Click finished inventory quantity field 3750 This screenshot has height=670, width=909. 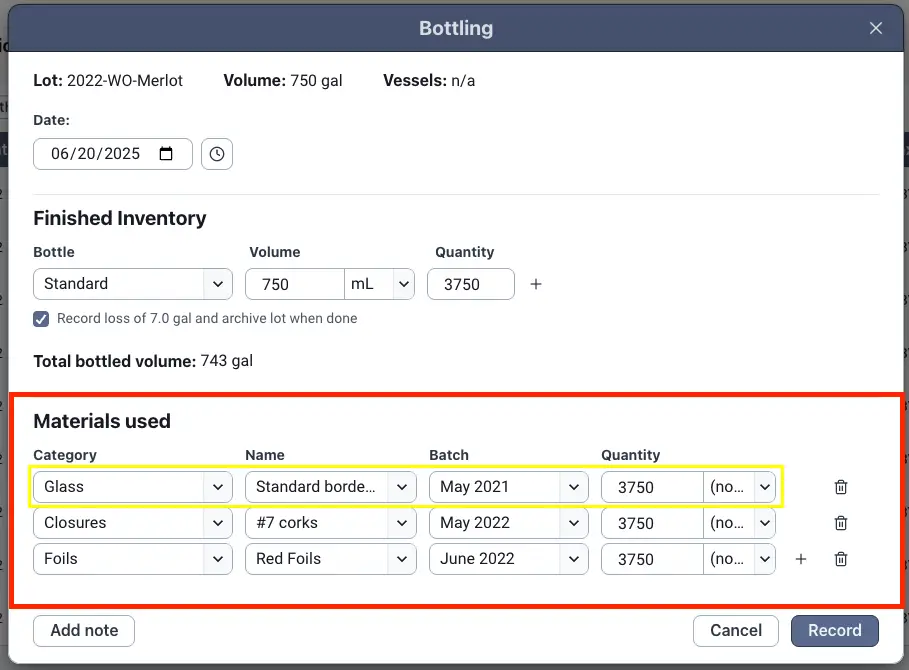click(471, 284)
